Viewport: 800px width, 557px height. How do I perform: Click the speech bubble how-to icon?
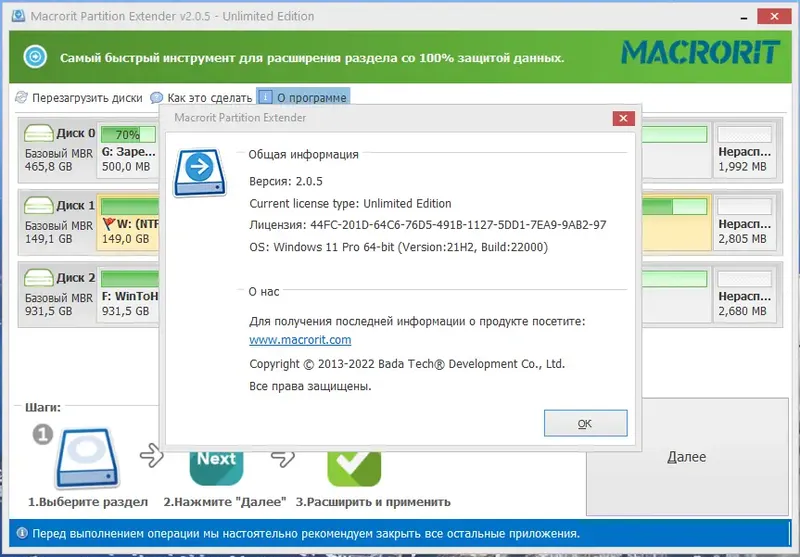[157, 97]
